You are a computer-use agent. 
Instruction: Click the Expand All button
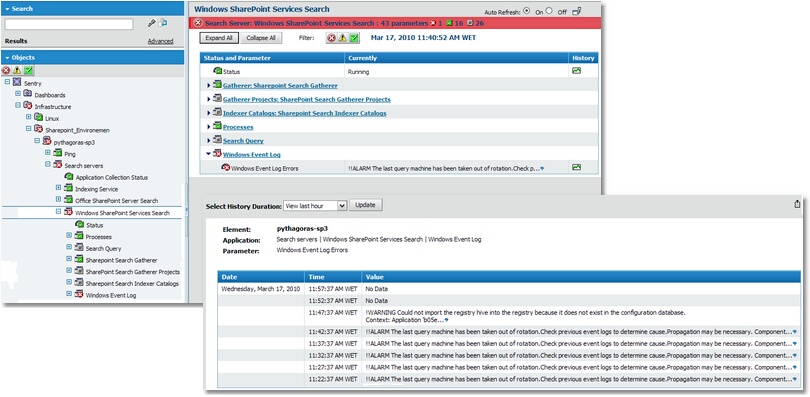219,38
